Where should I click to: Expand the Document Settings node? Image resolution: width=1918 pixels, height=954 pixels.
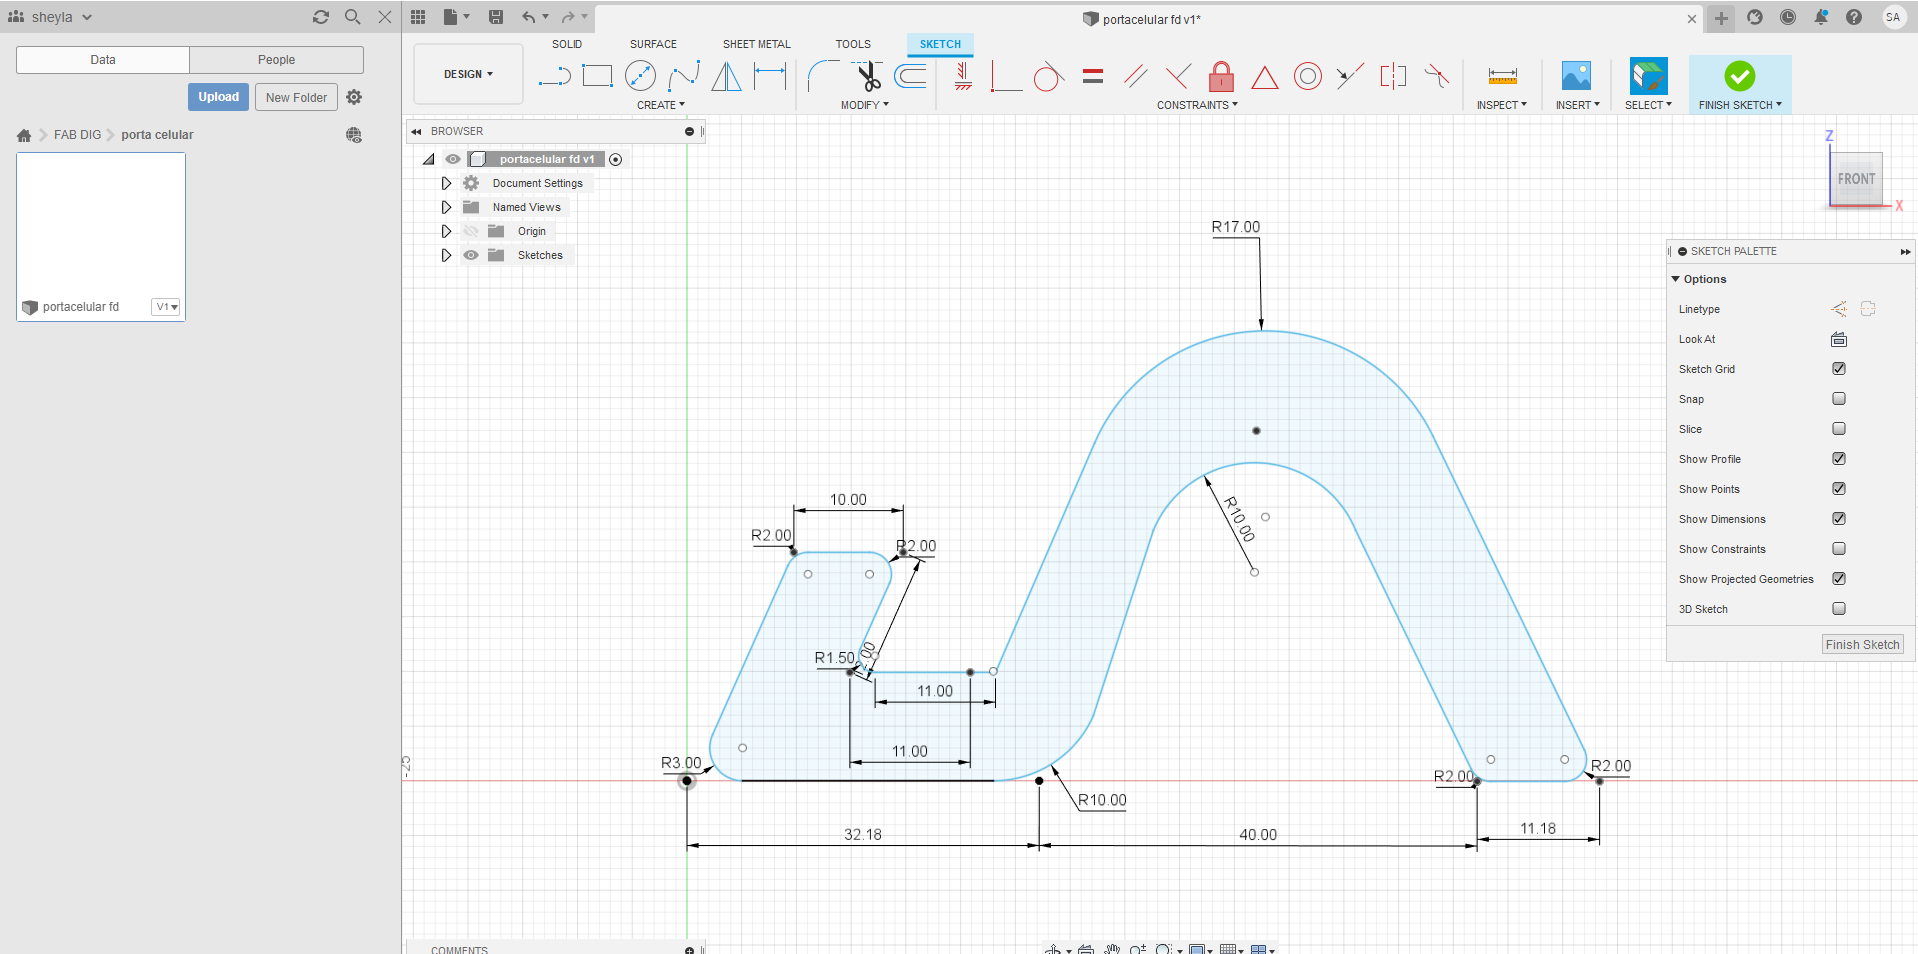446,183
